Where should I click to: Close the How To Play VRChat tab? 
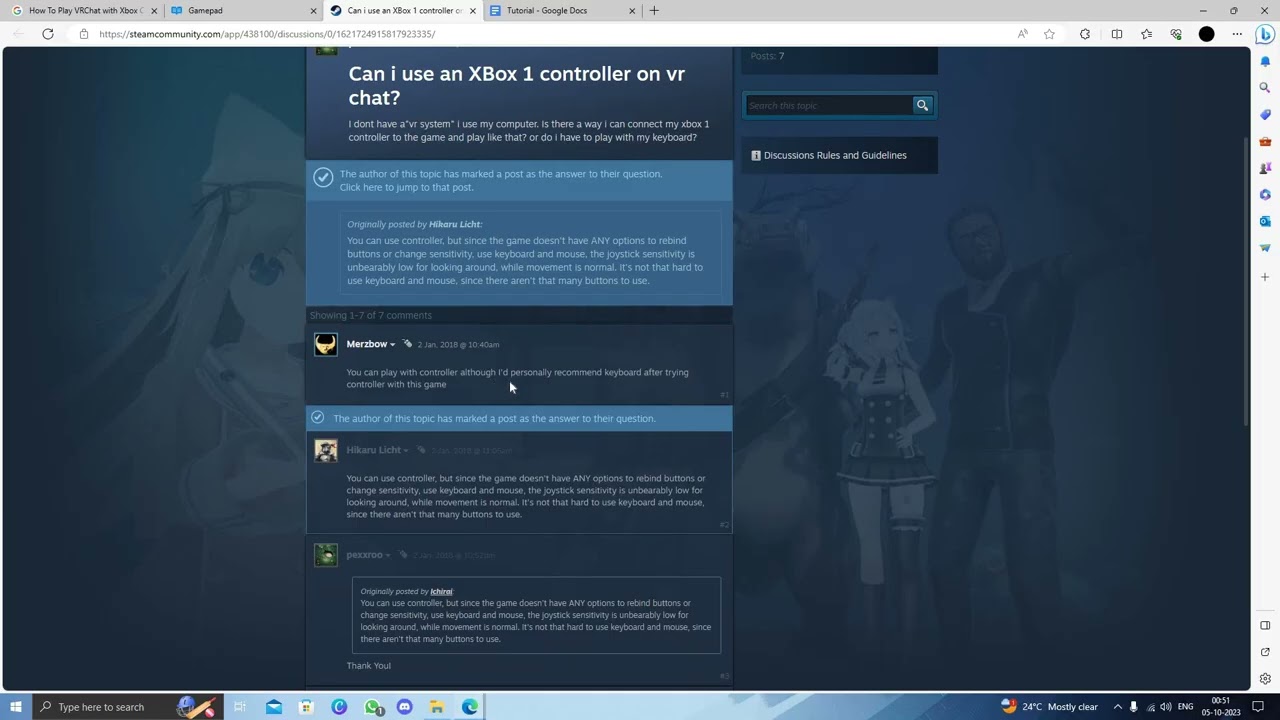pyautogui.click(x=154, y=11)
